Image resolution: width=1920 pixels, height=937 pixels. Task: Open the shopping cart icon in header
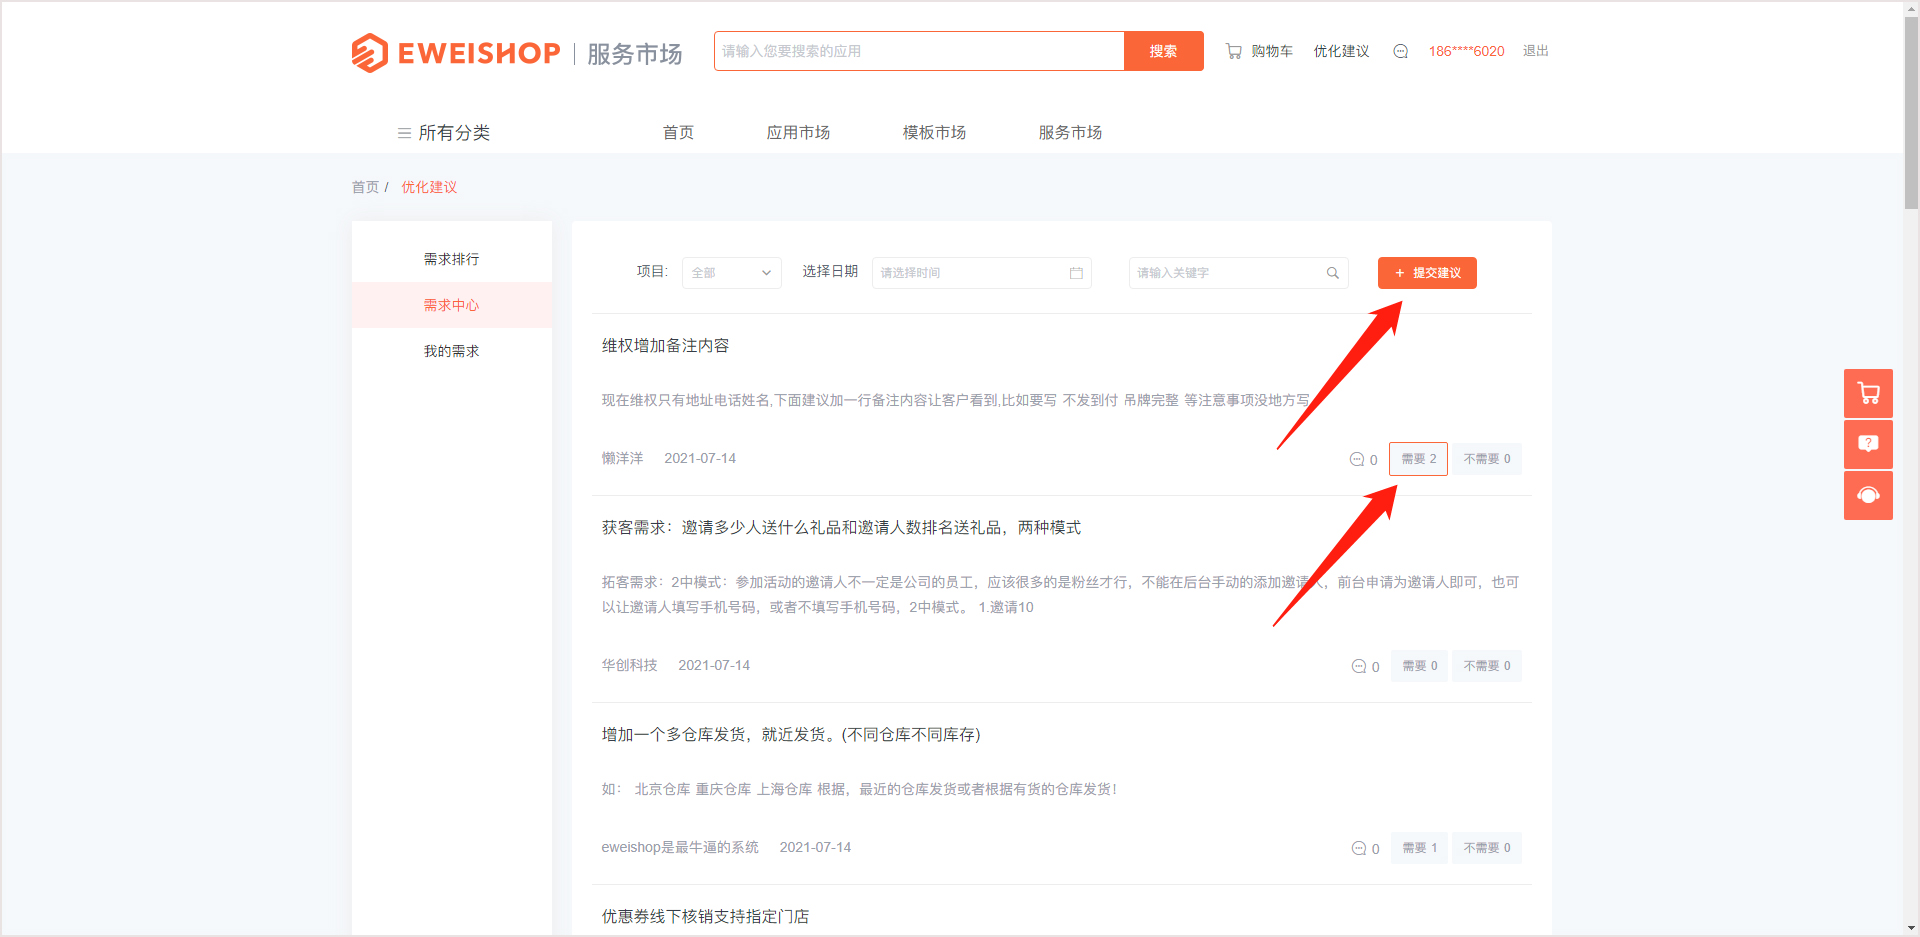(1234, 51)
